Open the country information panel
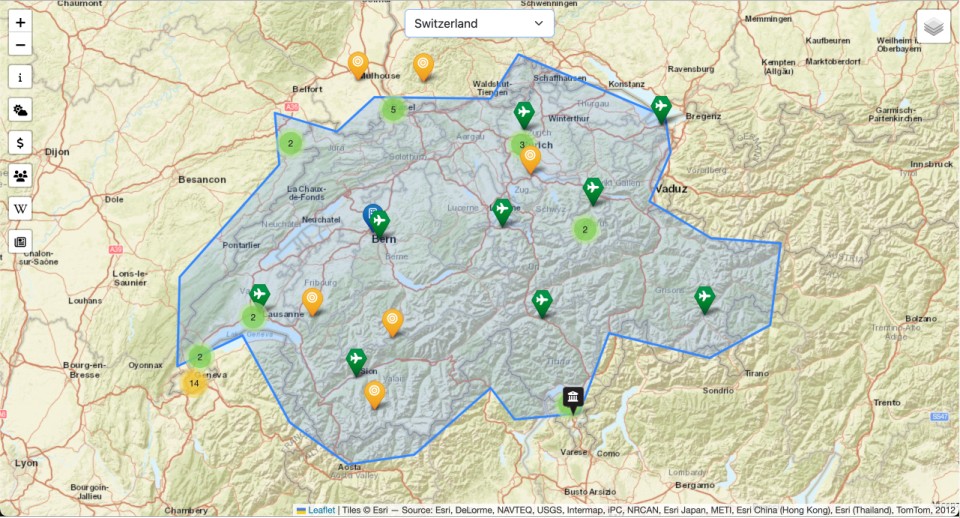960x518 pixels. click(20, 77)
